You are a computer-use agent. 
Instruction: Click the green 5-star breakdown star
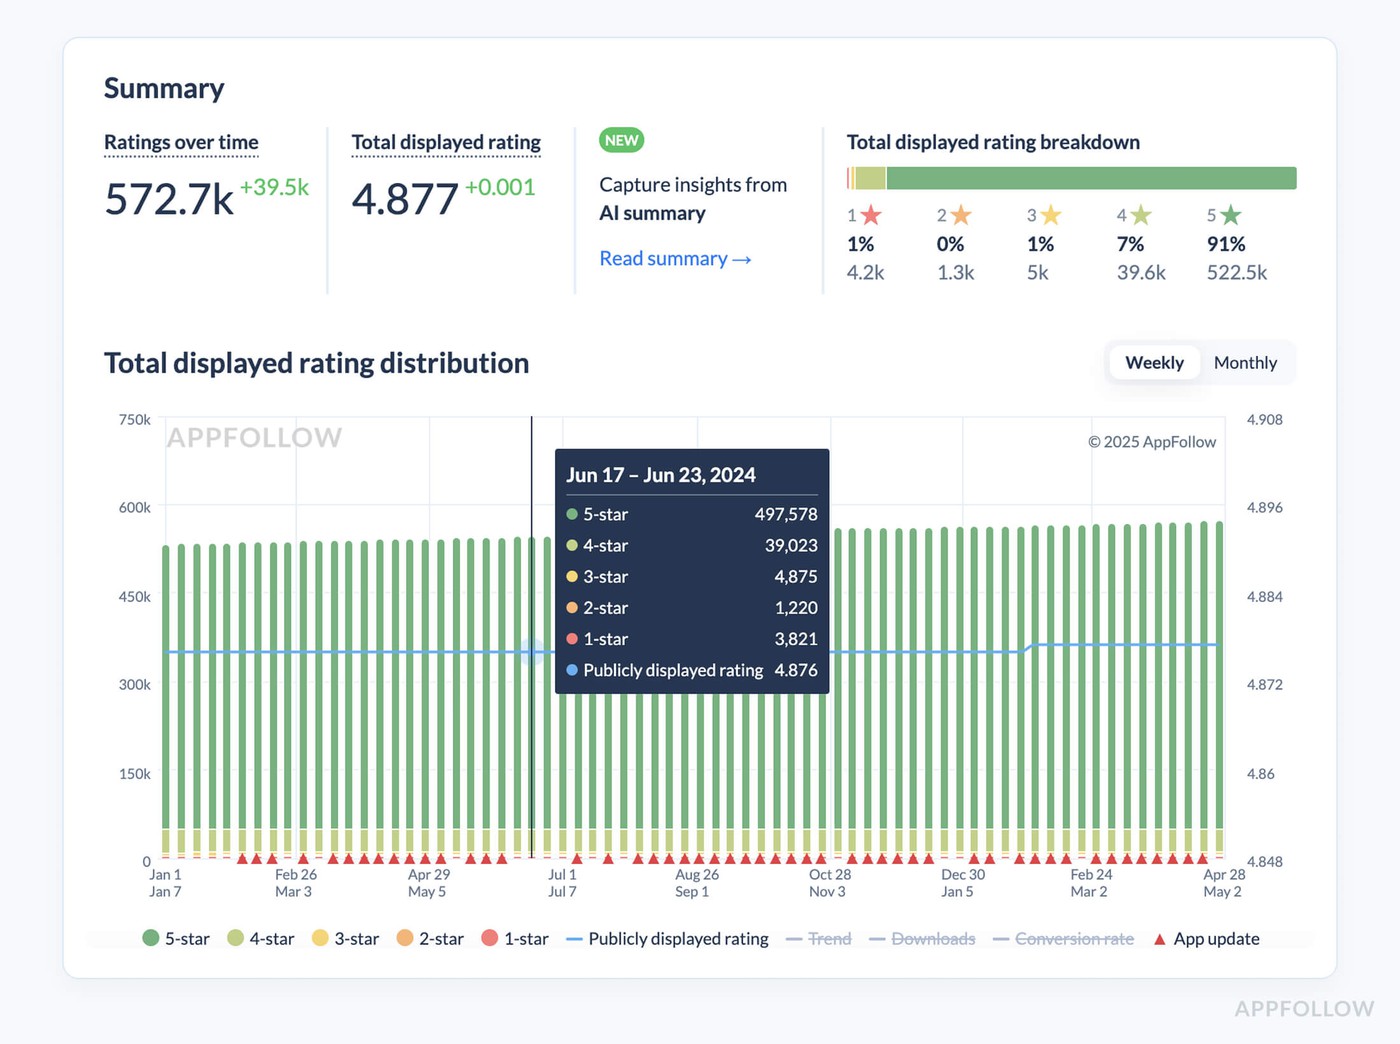pyautogui.click(x=1232, y=214)
